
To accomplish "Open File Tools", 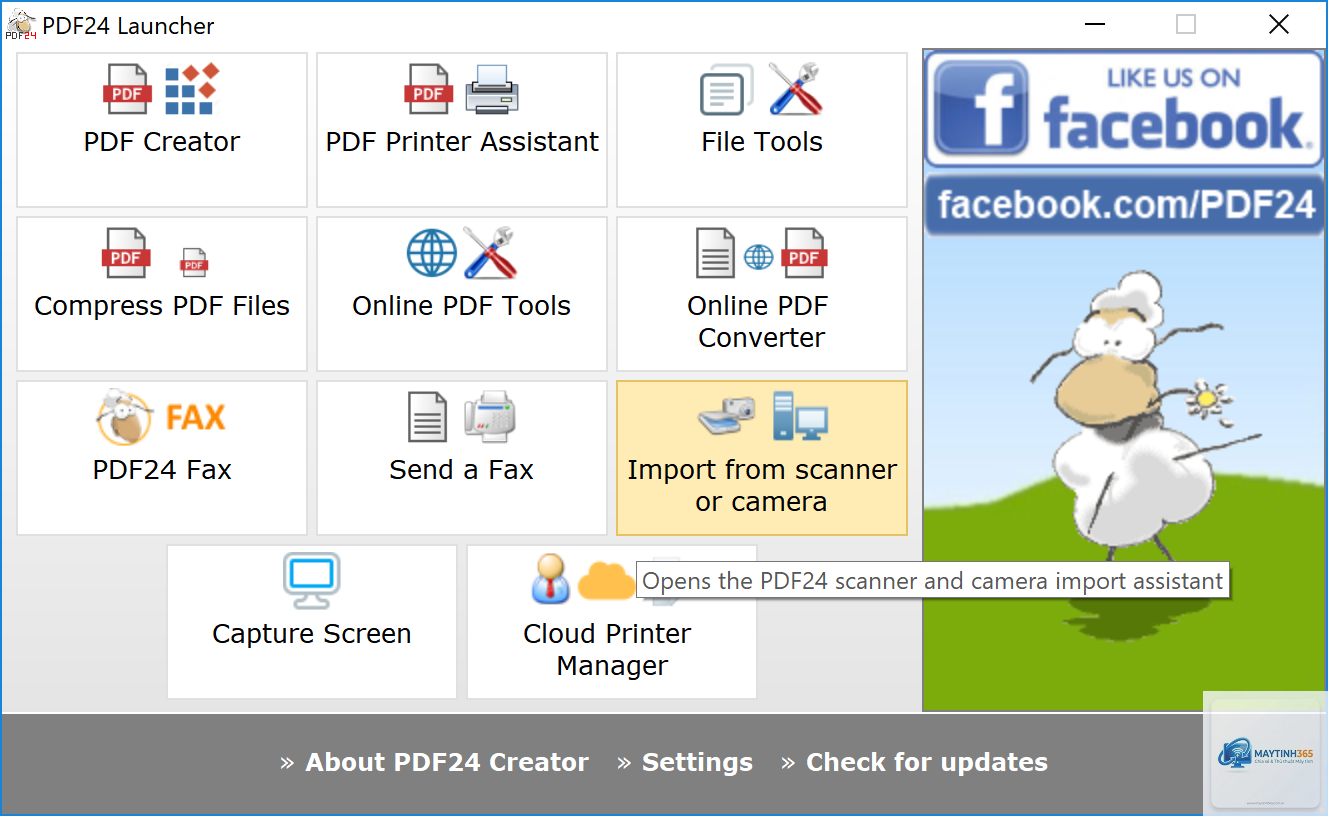I will 762,130.
